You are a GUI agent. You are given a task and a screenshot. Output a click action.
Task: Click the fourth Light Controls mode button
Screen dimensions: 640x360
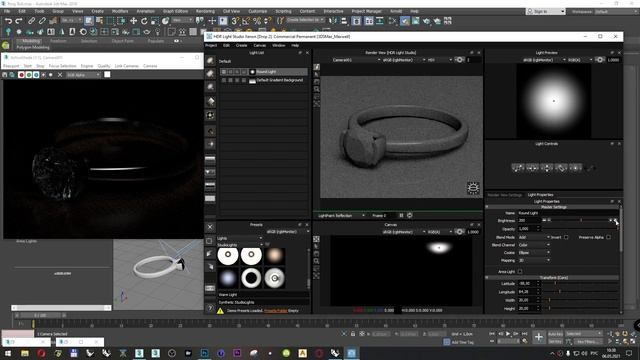pos(561,168)
